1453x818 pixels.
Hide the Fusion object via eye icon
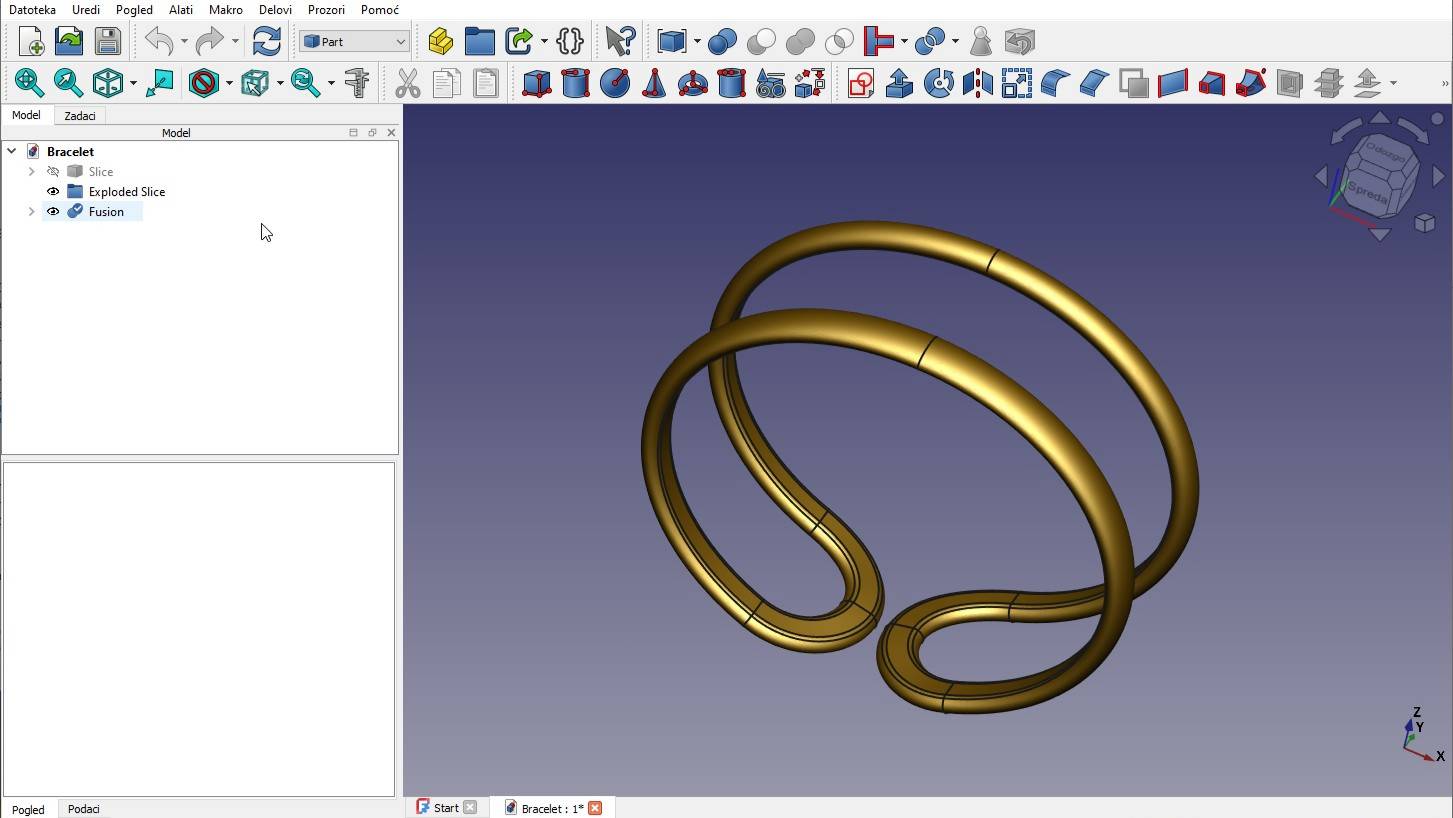coord(53,212)
